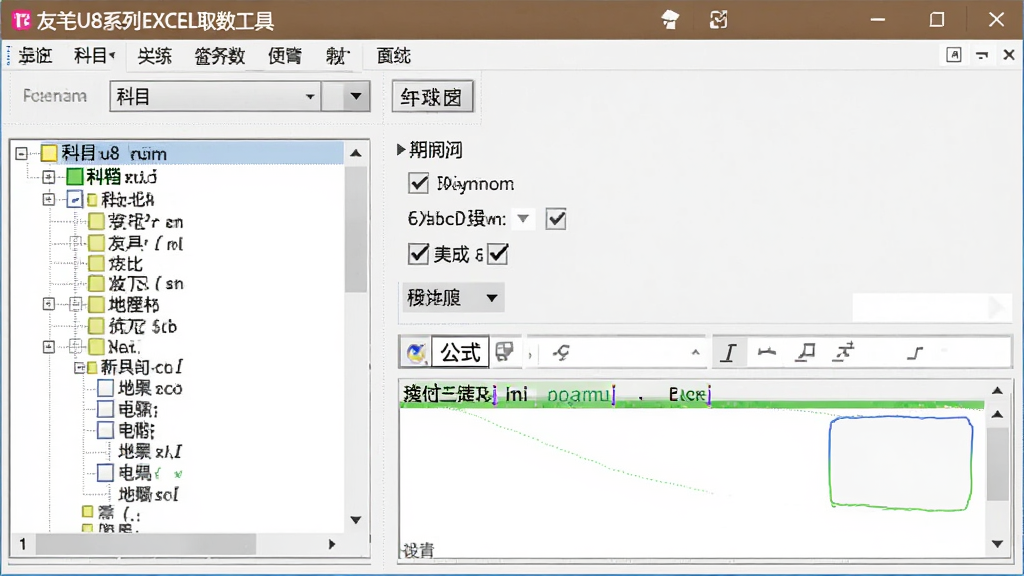This screenshot has height=576, width=1024.
Task: Click the yellow folder icon of 科目 u8 root
Action: 49,153
